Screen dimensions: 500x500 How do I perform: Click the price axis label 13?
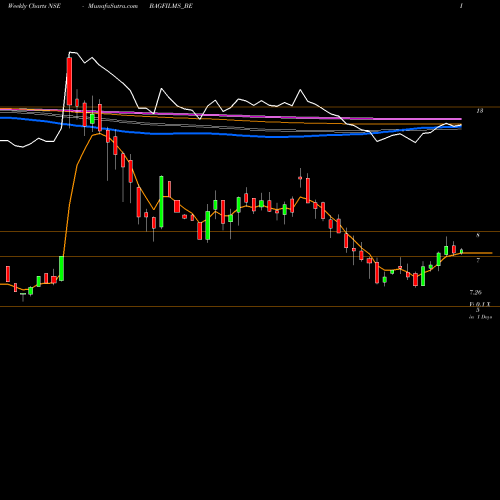479,111
